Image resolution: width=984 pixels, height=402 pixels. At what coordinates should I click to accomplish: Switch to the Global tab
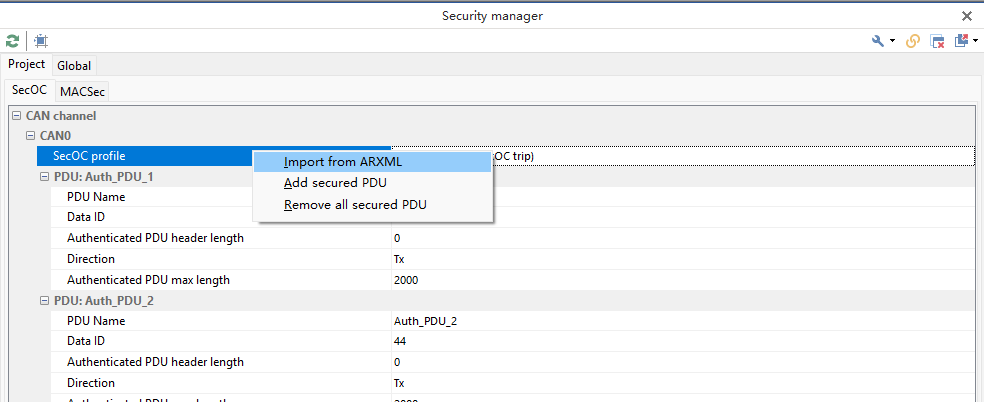click(x=74, y=66)
